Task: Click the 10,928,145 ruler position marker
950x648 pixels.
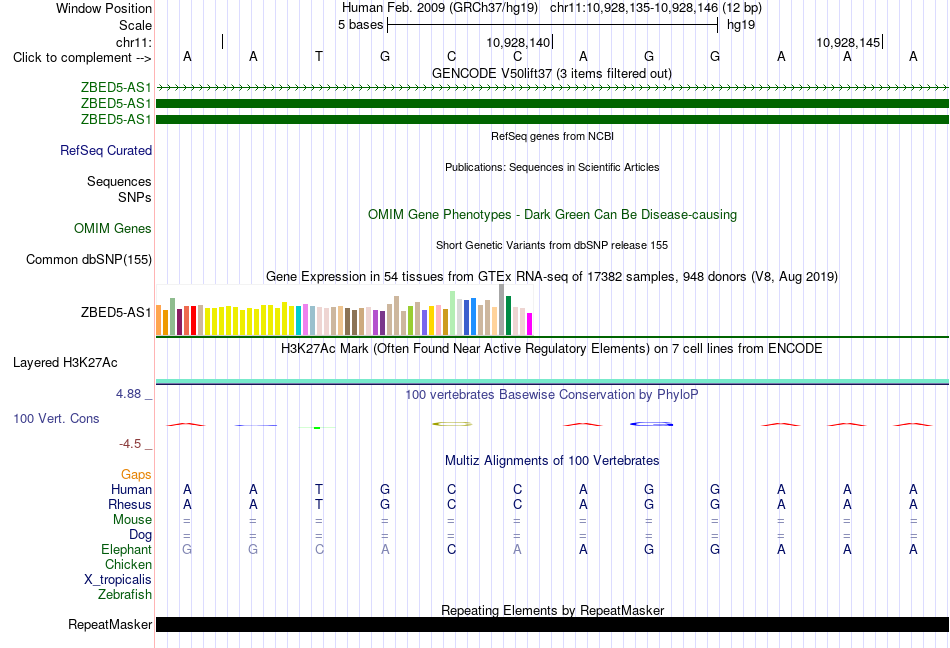Action: pos(848,42)
